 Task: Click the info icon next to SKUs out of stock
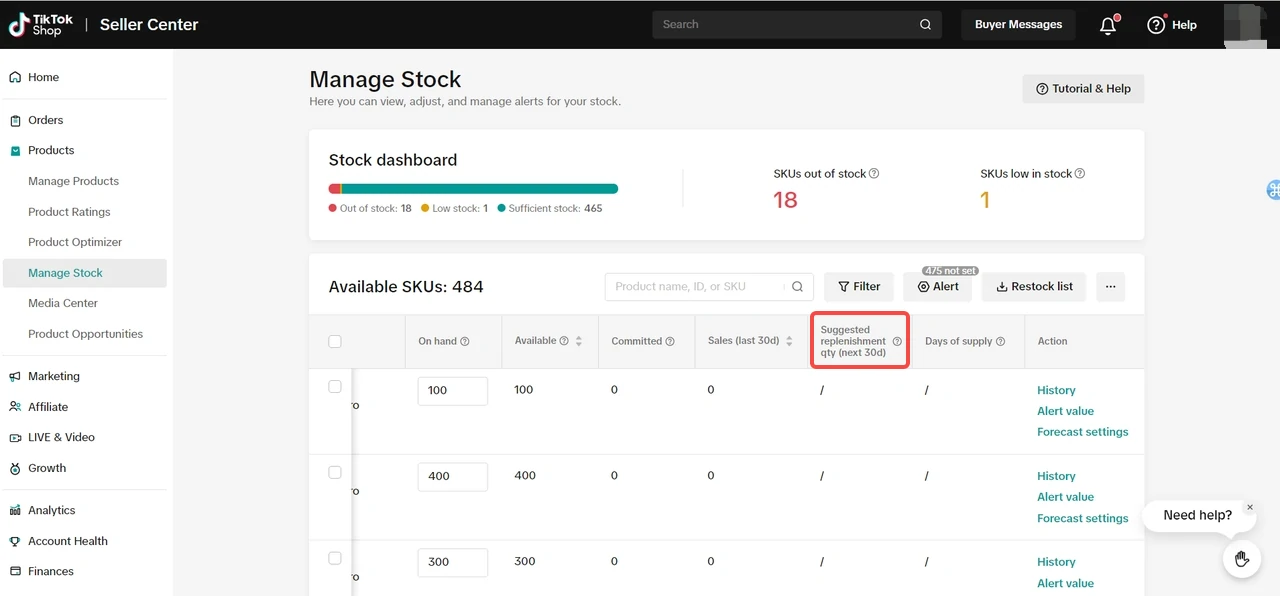(874, 174)
